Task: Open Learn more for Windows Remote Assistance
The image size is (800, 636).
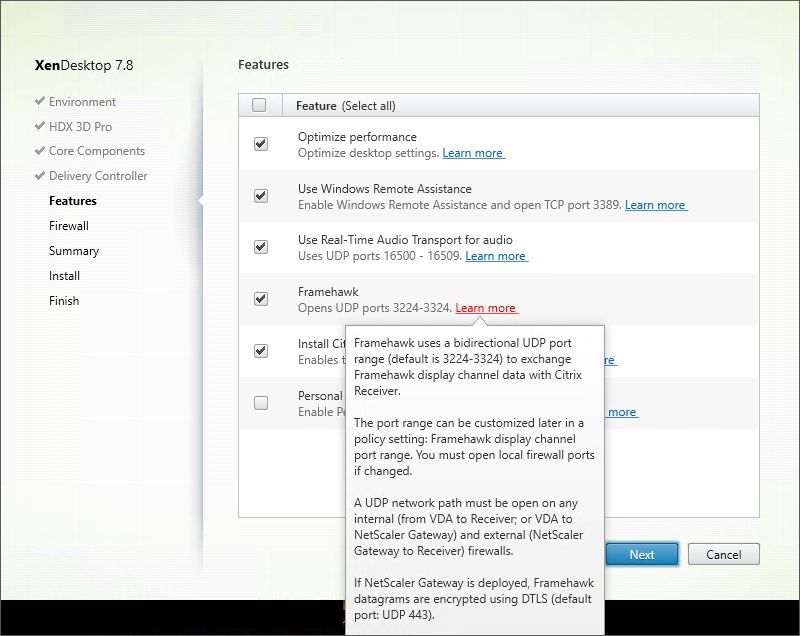Action: click(x=655, y=205)
